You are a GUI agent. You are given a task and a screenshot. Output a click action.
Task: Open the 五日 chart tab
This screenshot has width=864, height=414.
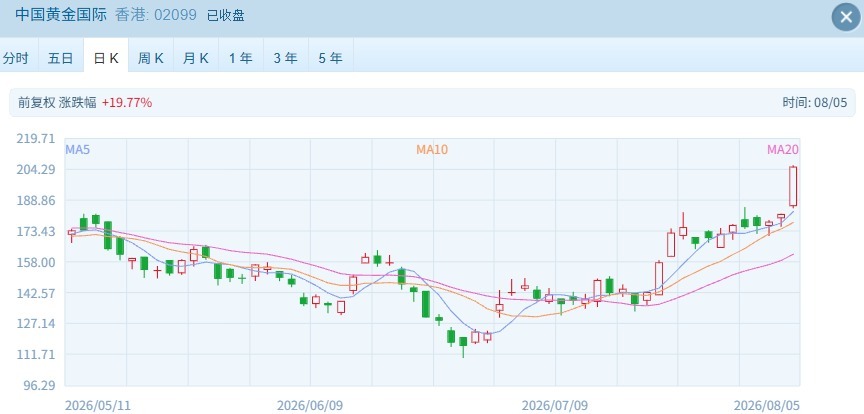pyautogui.click(x=61, y=58)
